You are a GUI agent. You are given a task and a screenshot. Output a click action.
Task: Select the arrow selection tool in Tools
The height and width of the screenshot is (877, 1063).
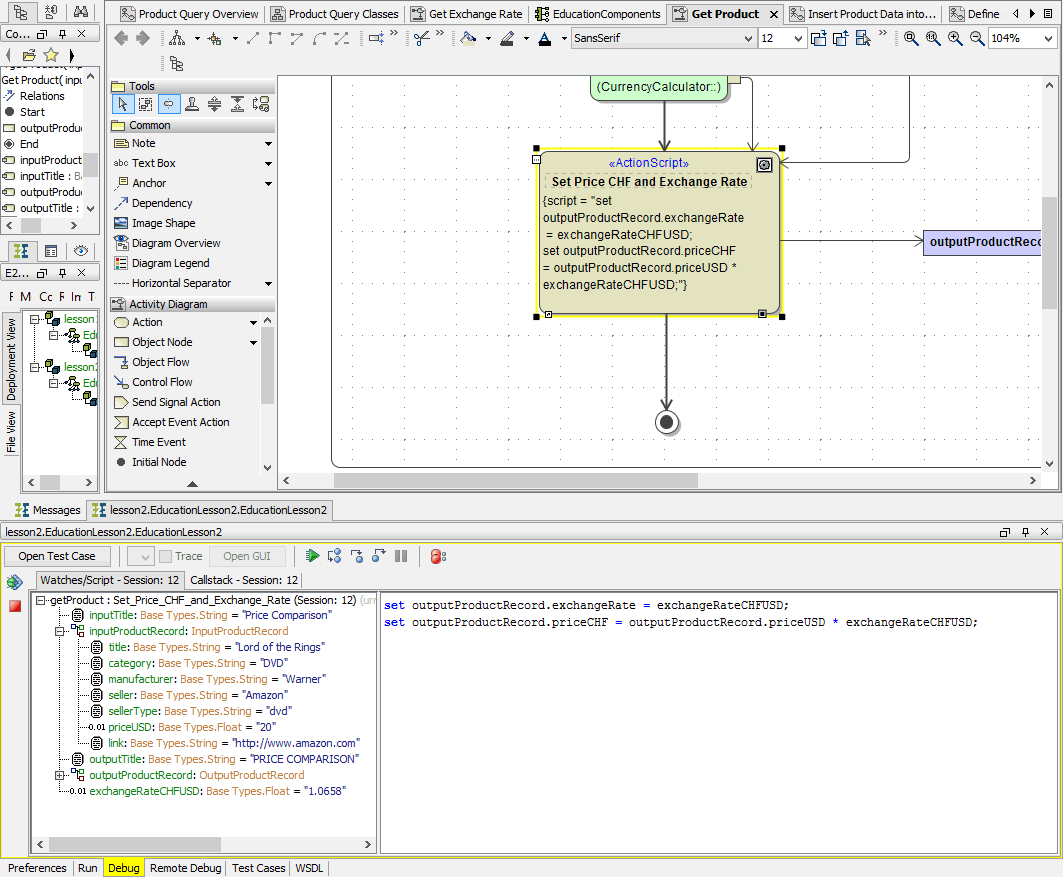pyautogui.click(x=123, y=104)
